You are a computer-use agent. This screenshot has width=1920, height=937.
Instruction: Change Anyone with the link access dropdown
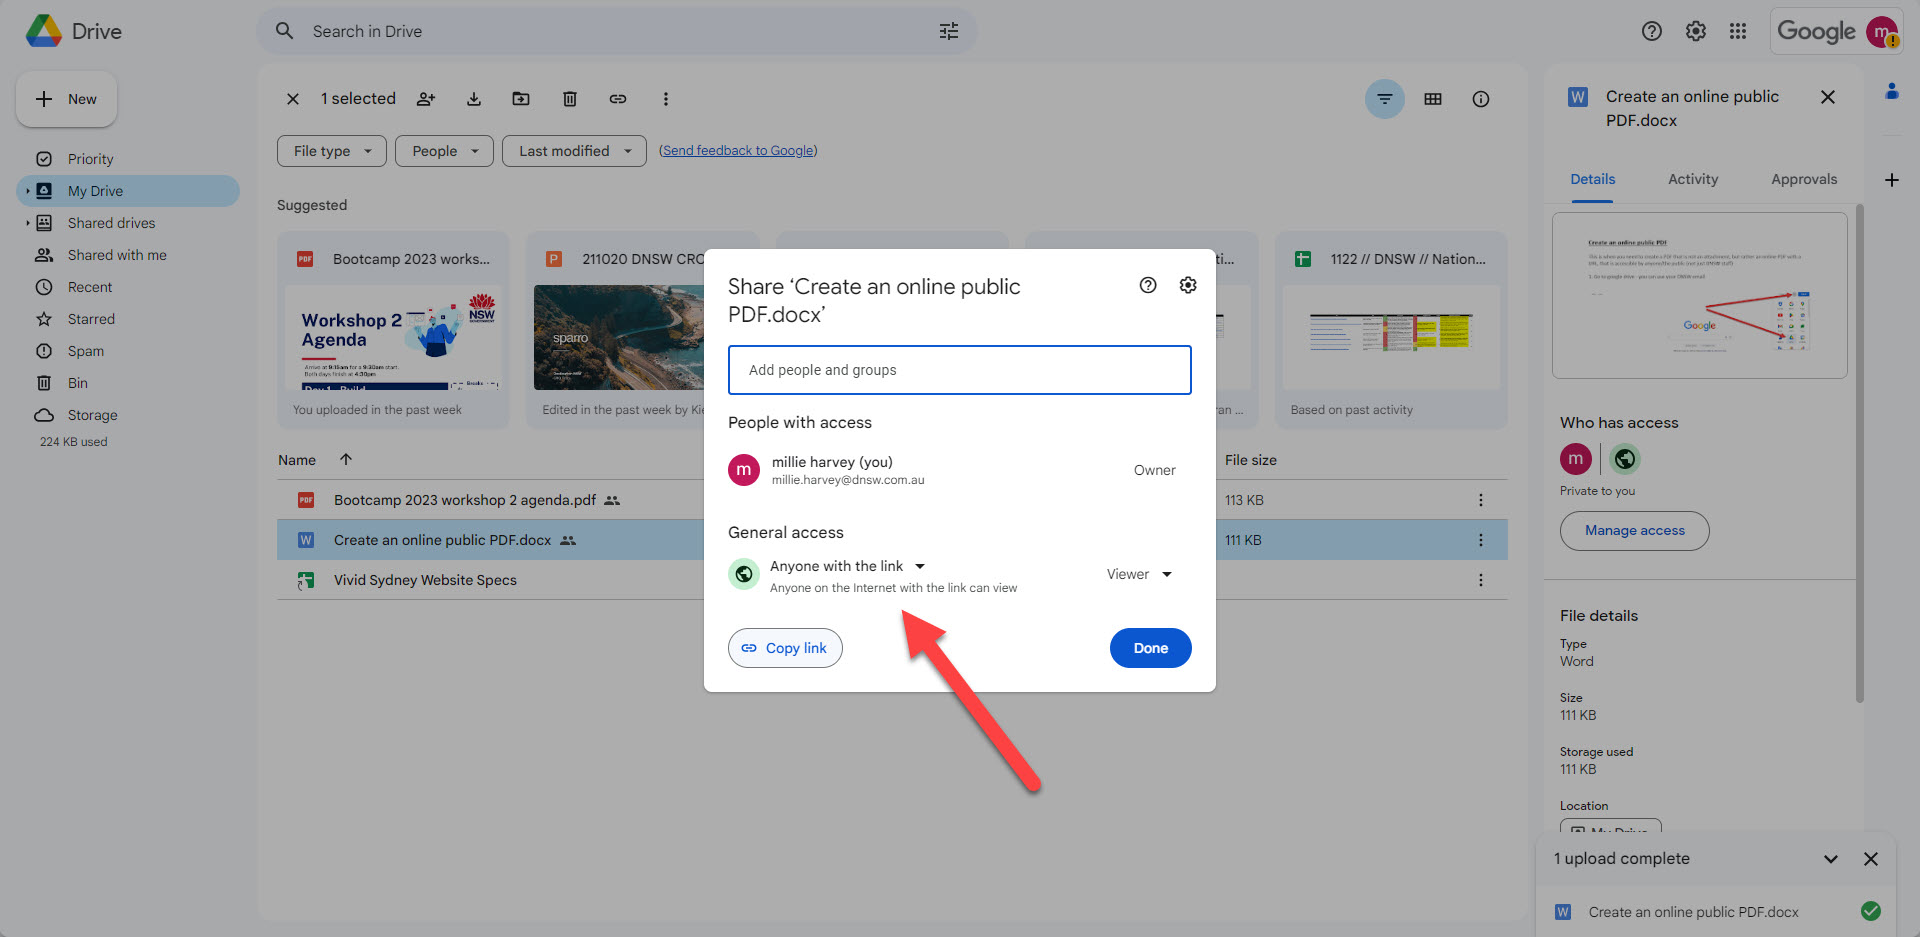(847, 566)
